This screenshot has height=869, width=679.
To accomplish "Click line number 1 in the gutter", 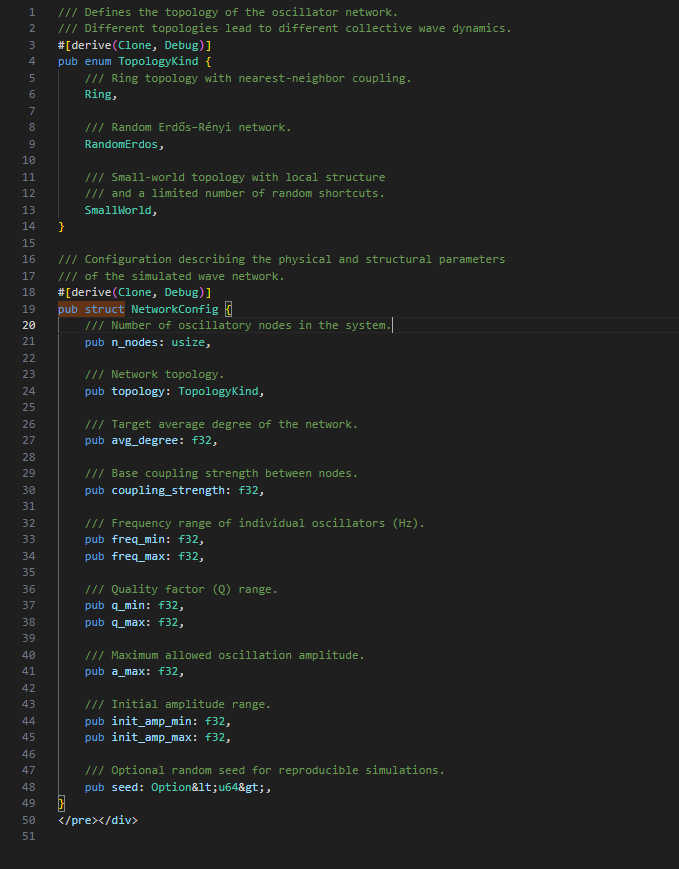I will (x=32, y=12).
